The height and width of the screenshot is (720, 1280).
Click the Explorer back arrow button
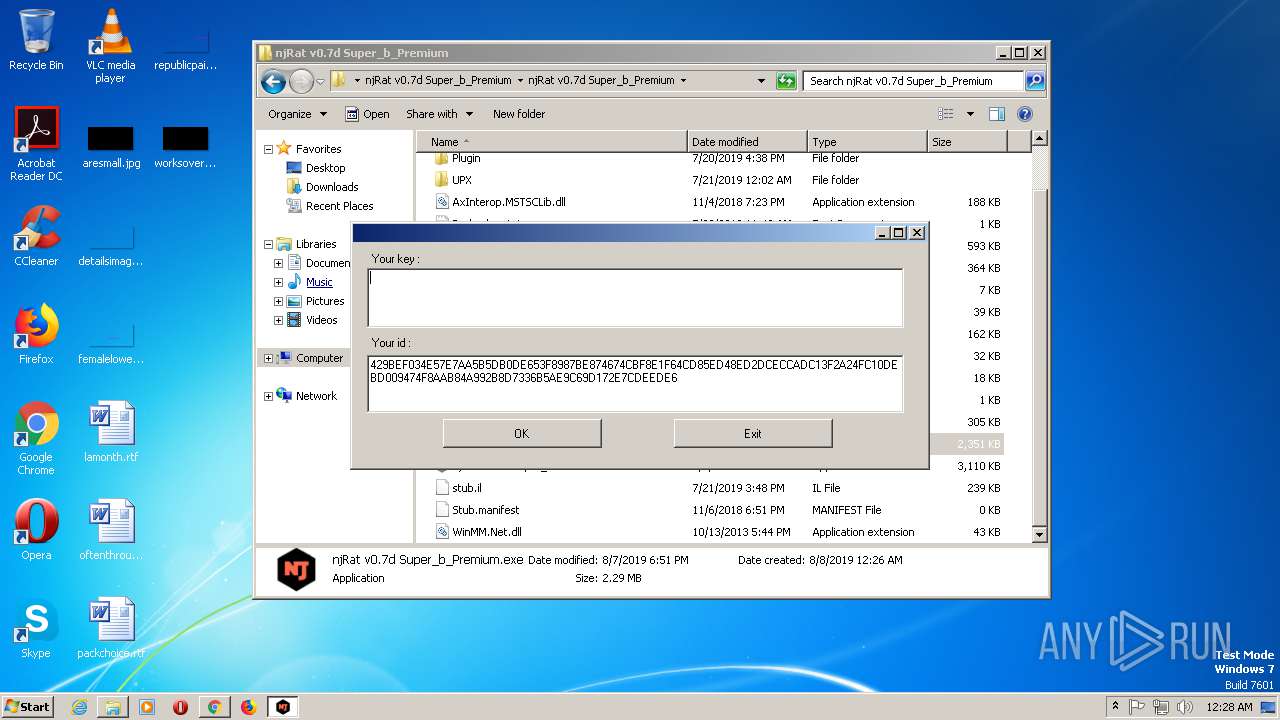click(273, 81)
